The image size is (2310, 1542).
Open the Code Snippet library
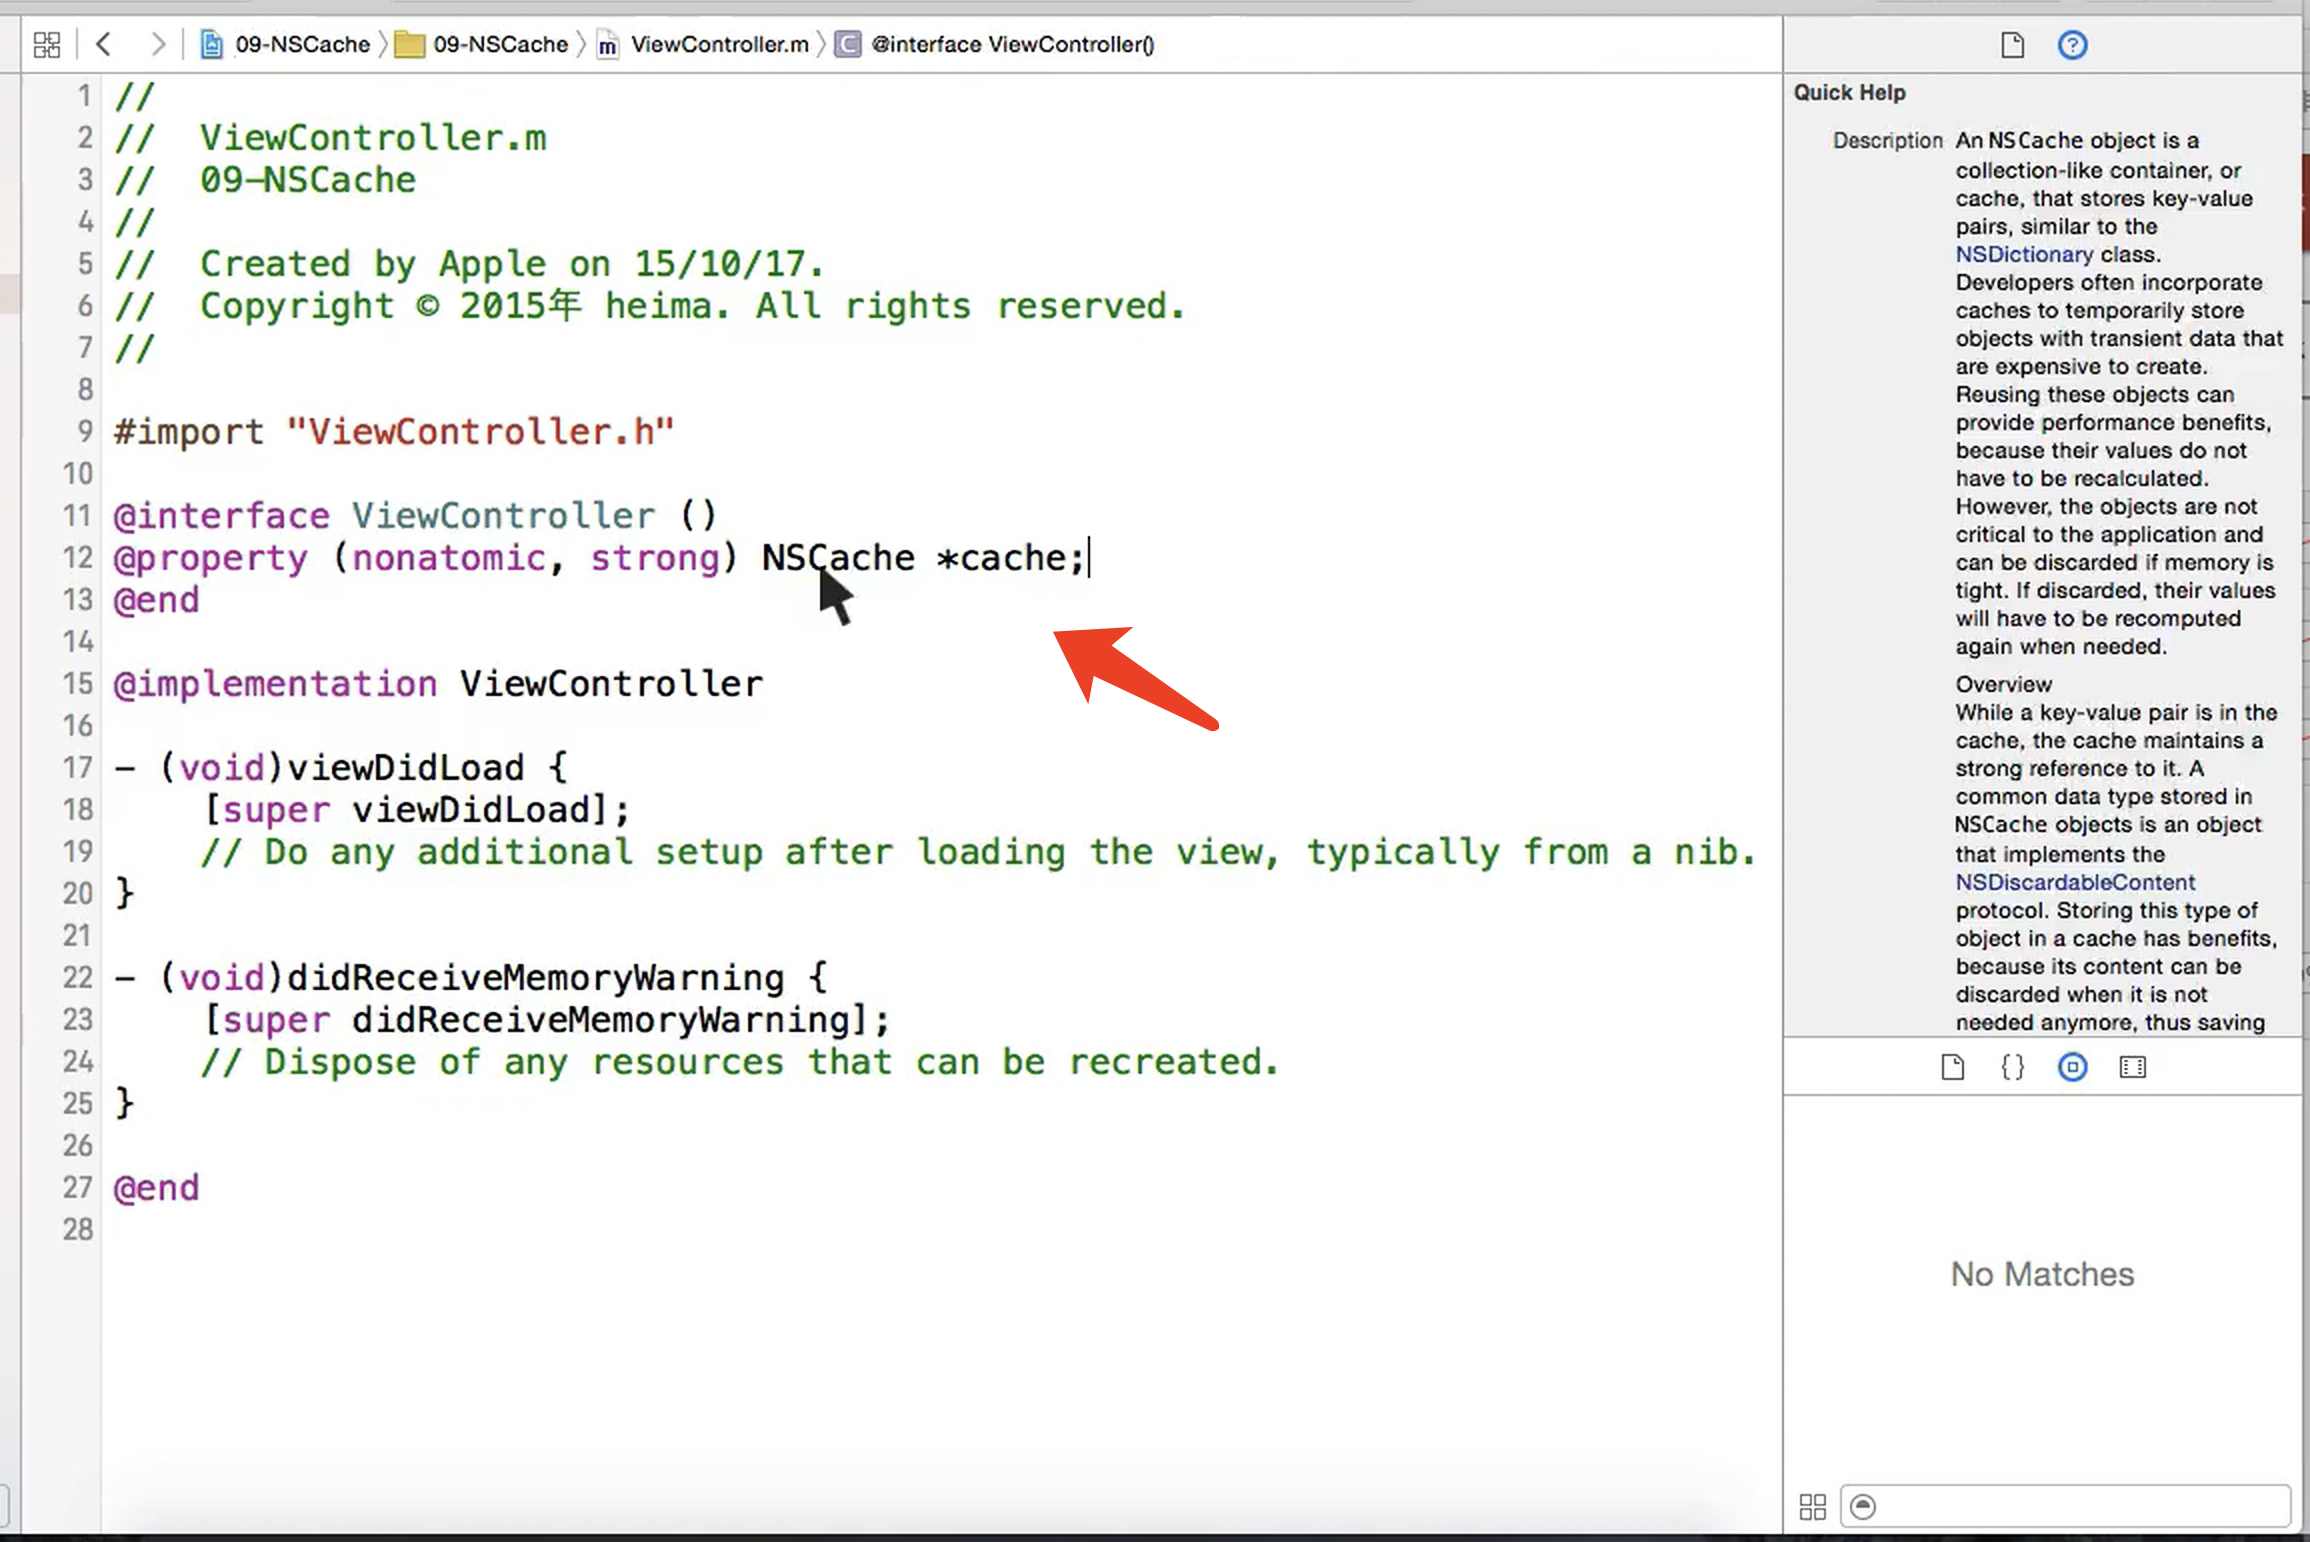2012,1067
